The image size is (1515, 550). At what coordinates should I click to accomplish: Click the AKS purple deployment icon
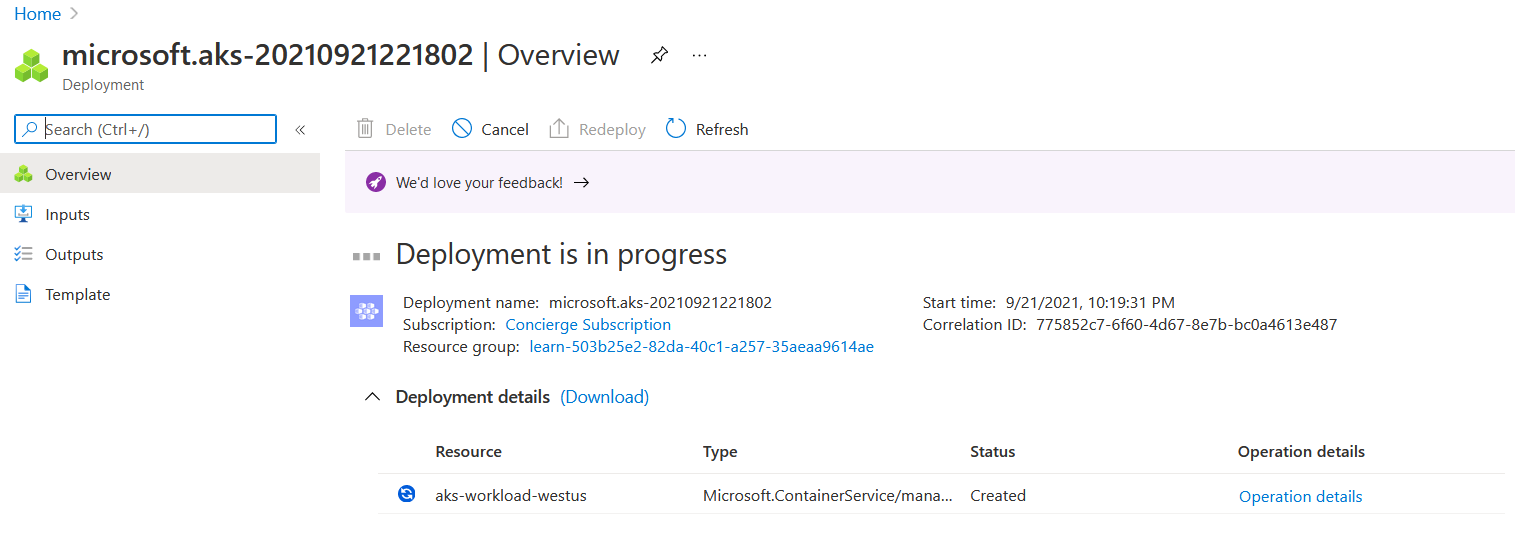[366, 311]
